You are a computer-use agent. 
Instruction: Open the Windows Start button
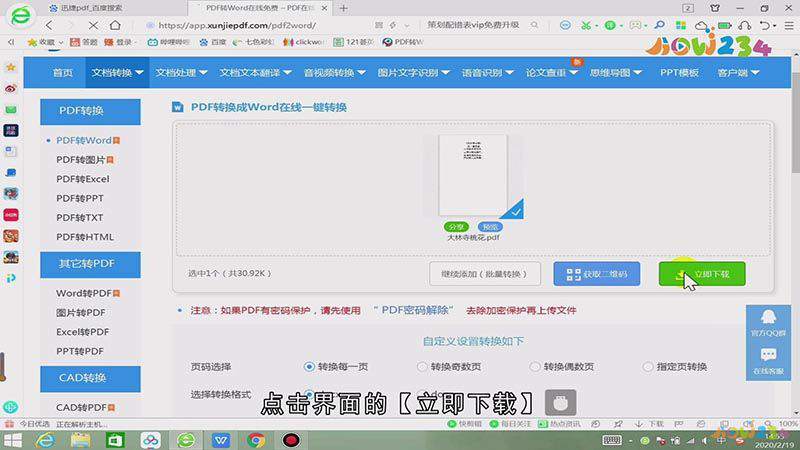(x=12, y=440)
